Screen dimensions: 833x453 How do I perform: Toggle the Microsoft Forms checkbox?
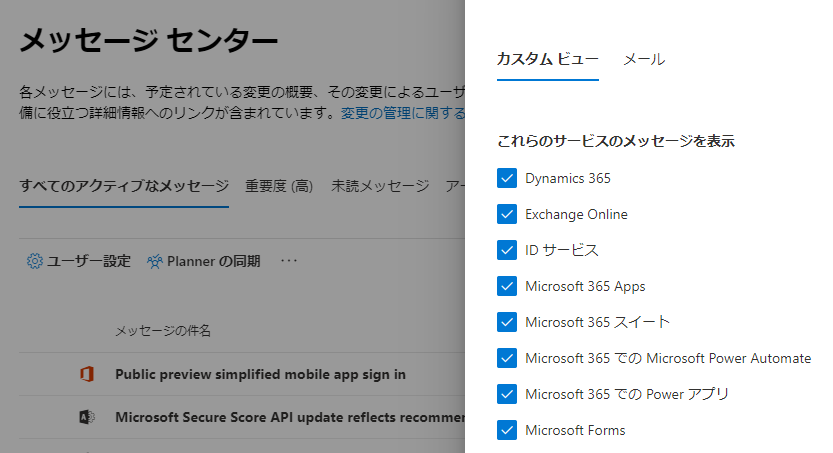507,430
